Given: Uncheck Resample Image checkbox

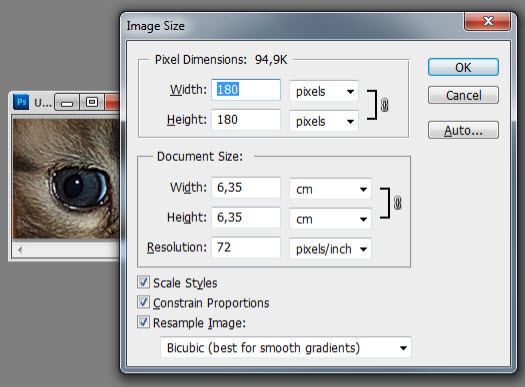Looking at the screenshot, I should click(x=143, y=322).
